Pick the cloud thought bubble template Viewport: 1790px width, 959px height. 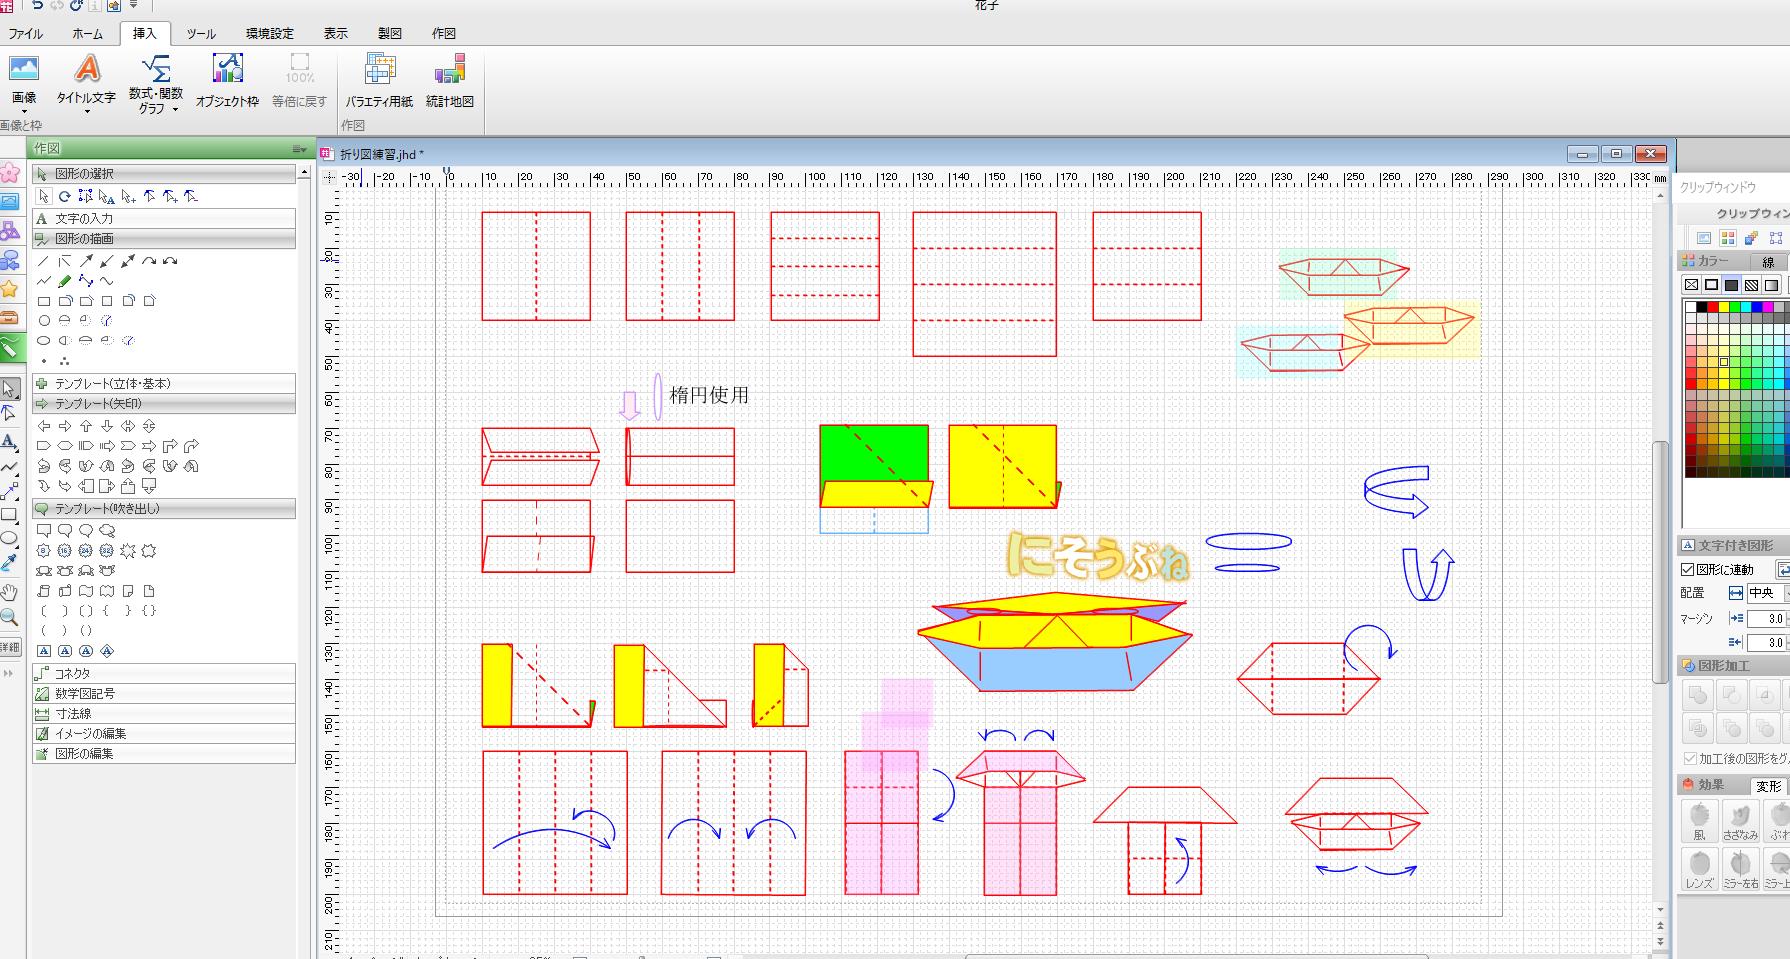point(107,531)
